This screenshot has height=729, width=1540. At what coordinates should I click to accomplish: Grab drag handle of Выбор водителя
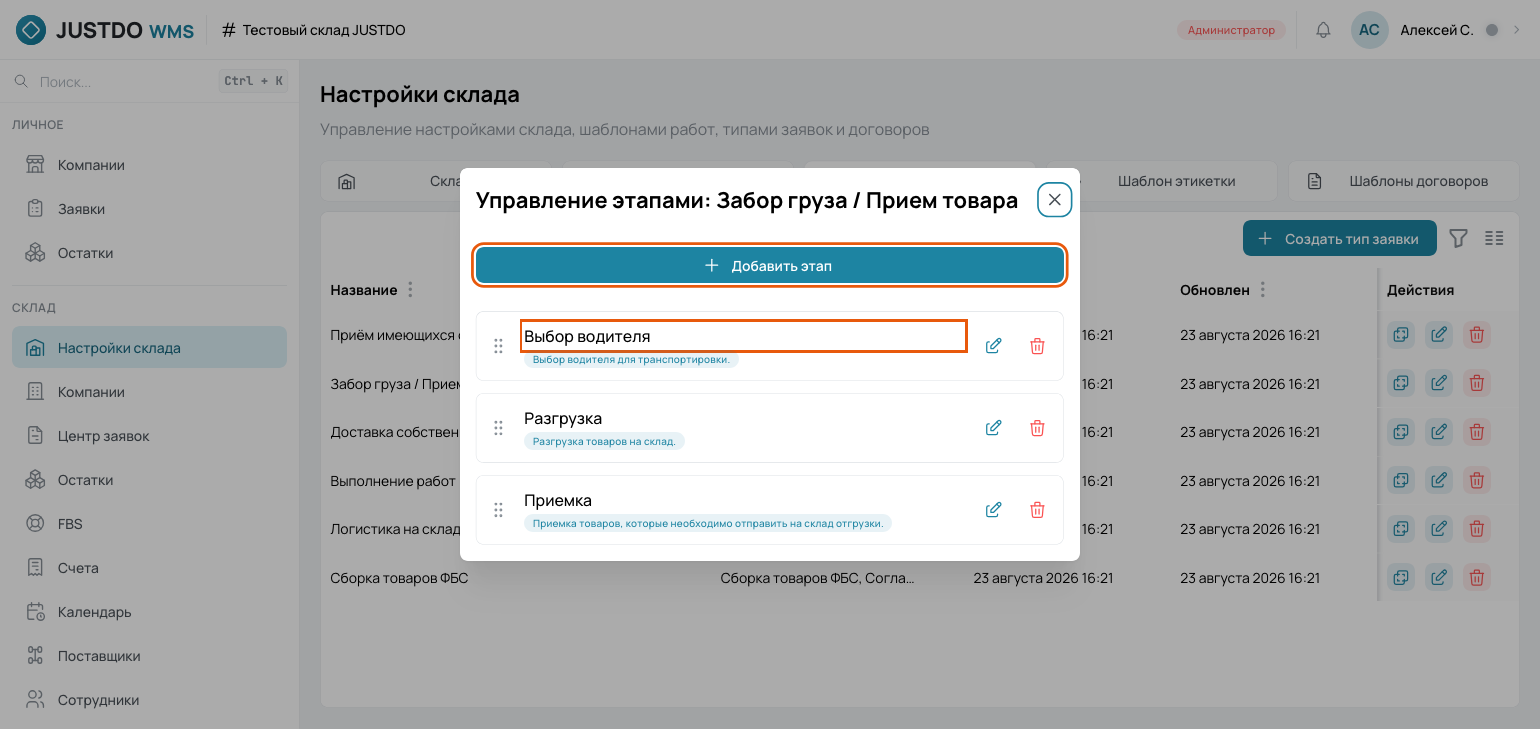pos(498,346)
